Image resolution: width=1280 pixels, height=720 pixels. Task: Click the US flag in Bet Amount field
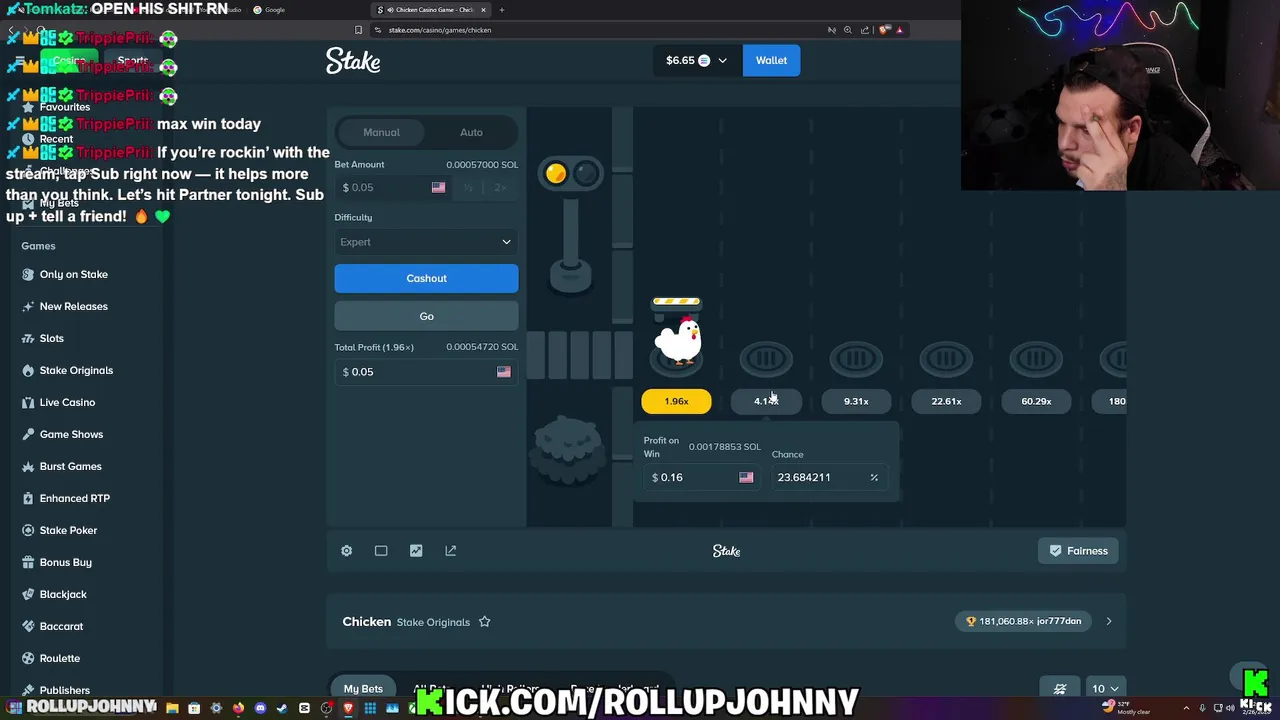click(438, 188)
